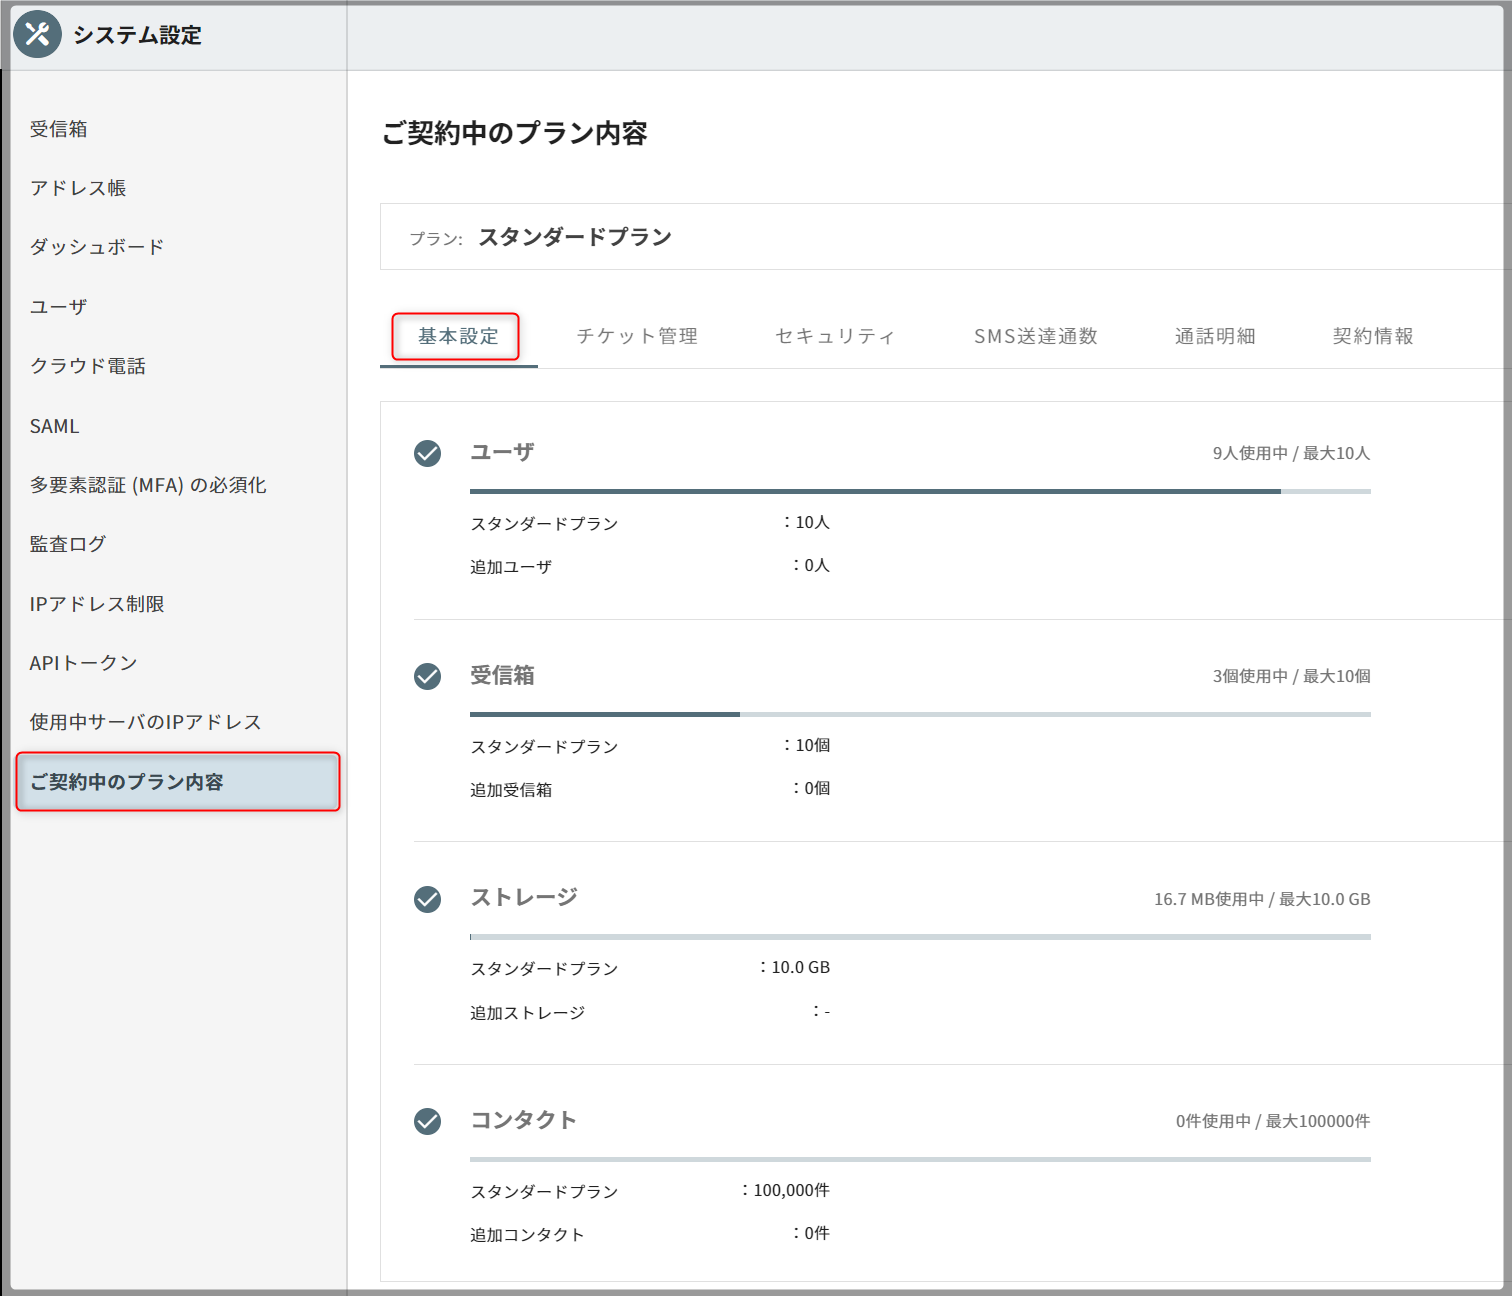Click the checkmark icon beside 受信箱 section
The width and height of the screenshot is (1512, 1296).
427,676
